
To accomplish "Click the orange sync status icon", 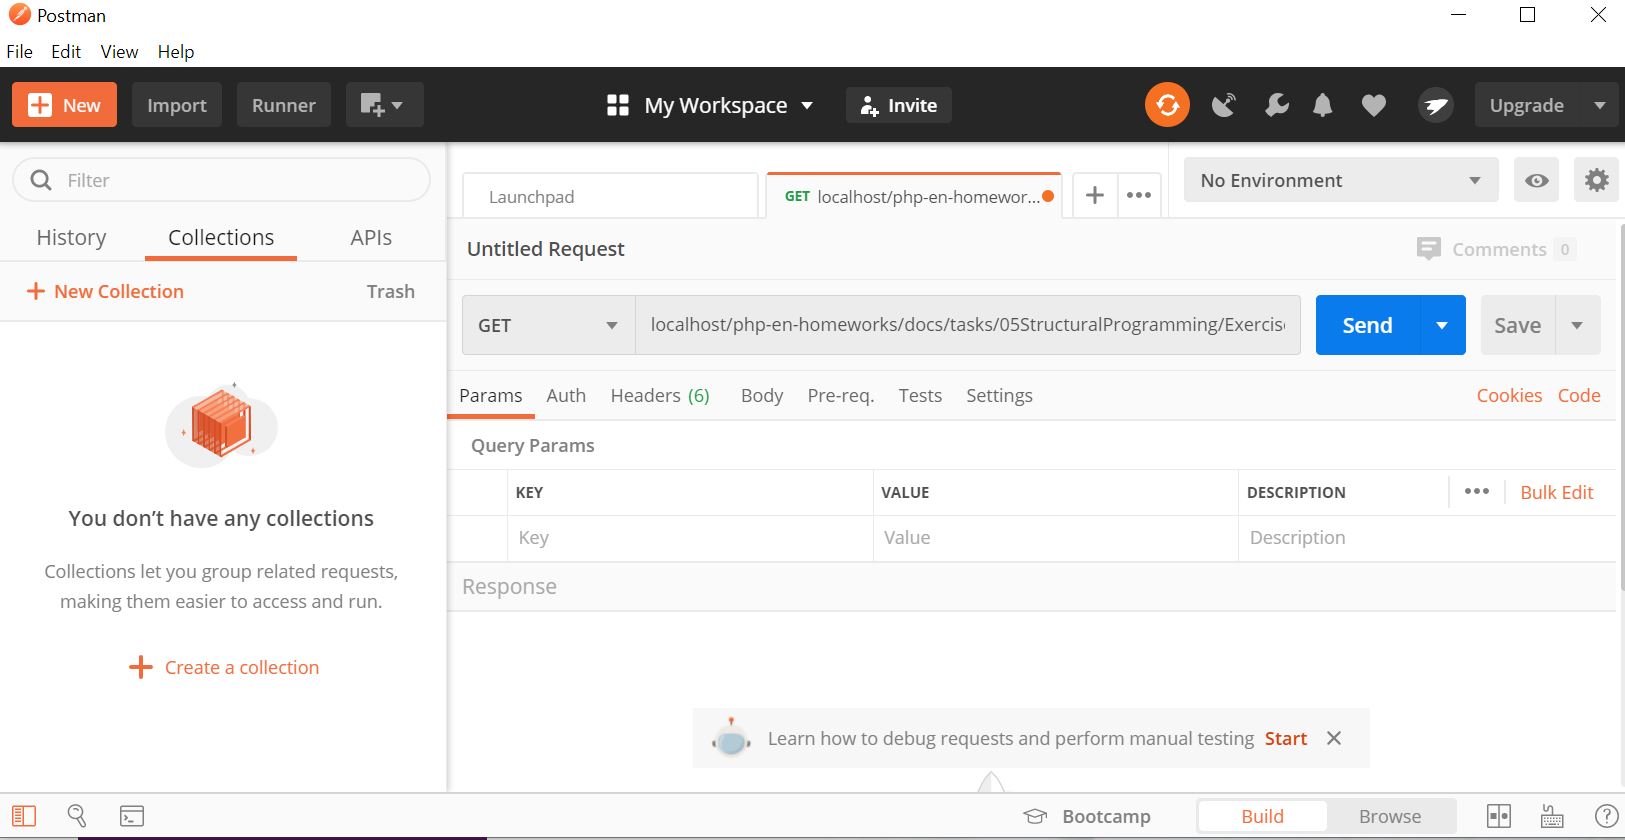I will tap(1167, 105).
